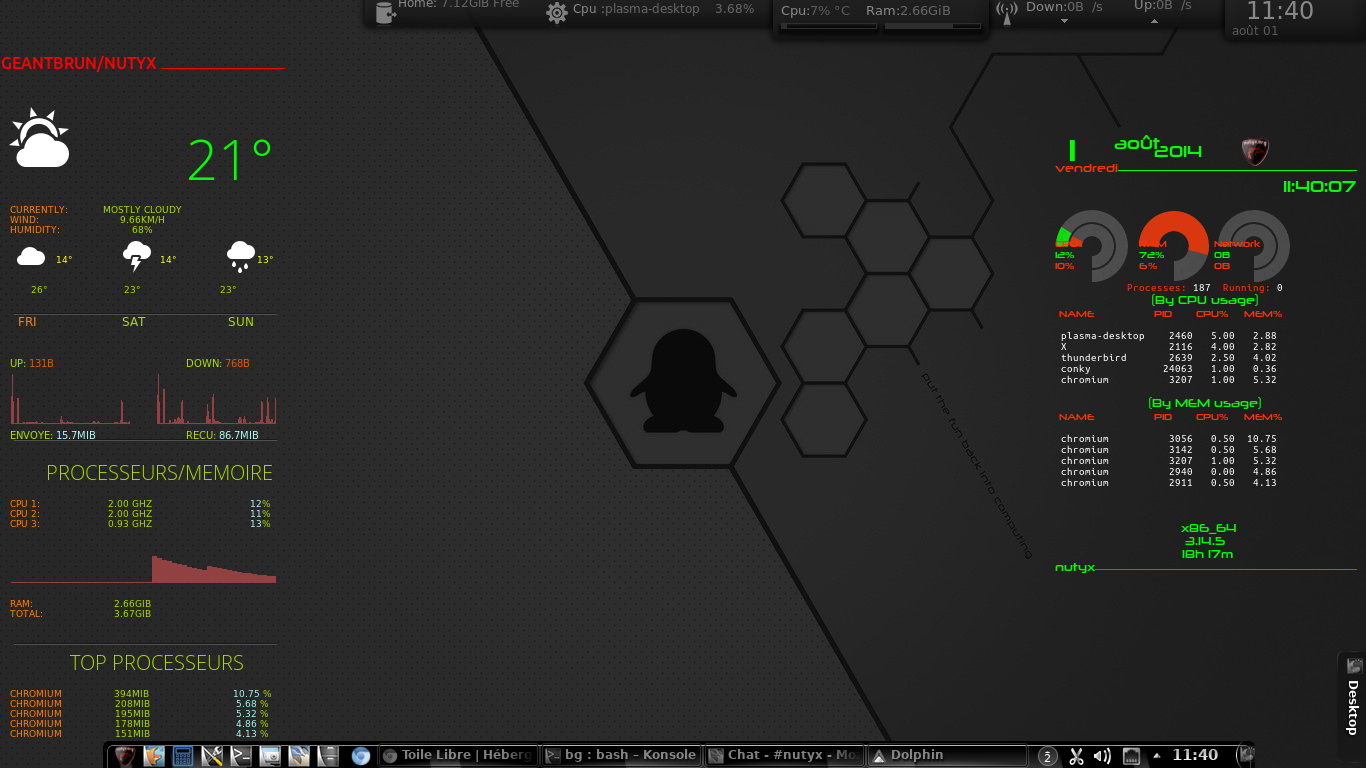Click Sunday's rain forecast icon
The width and height of the screenshot is (1366, 768).
point(240,257)
